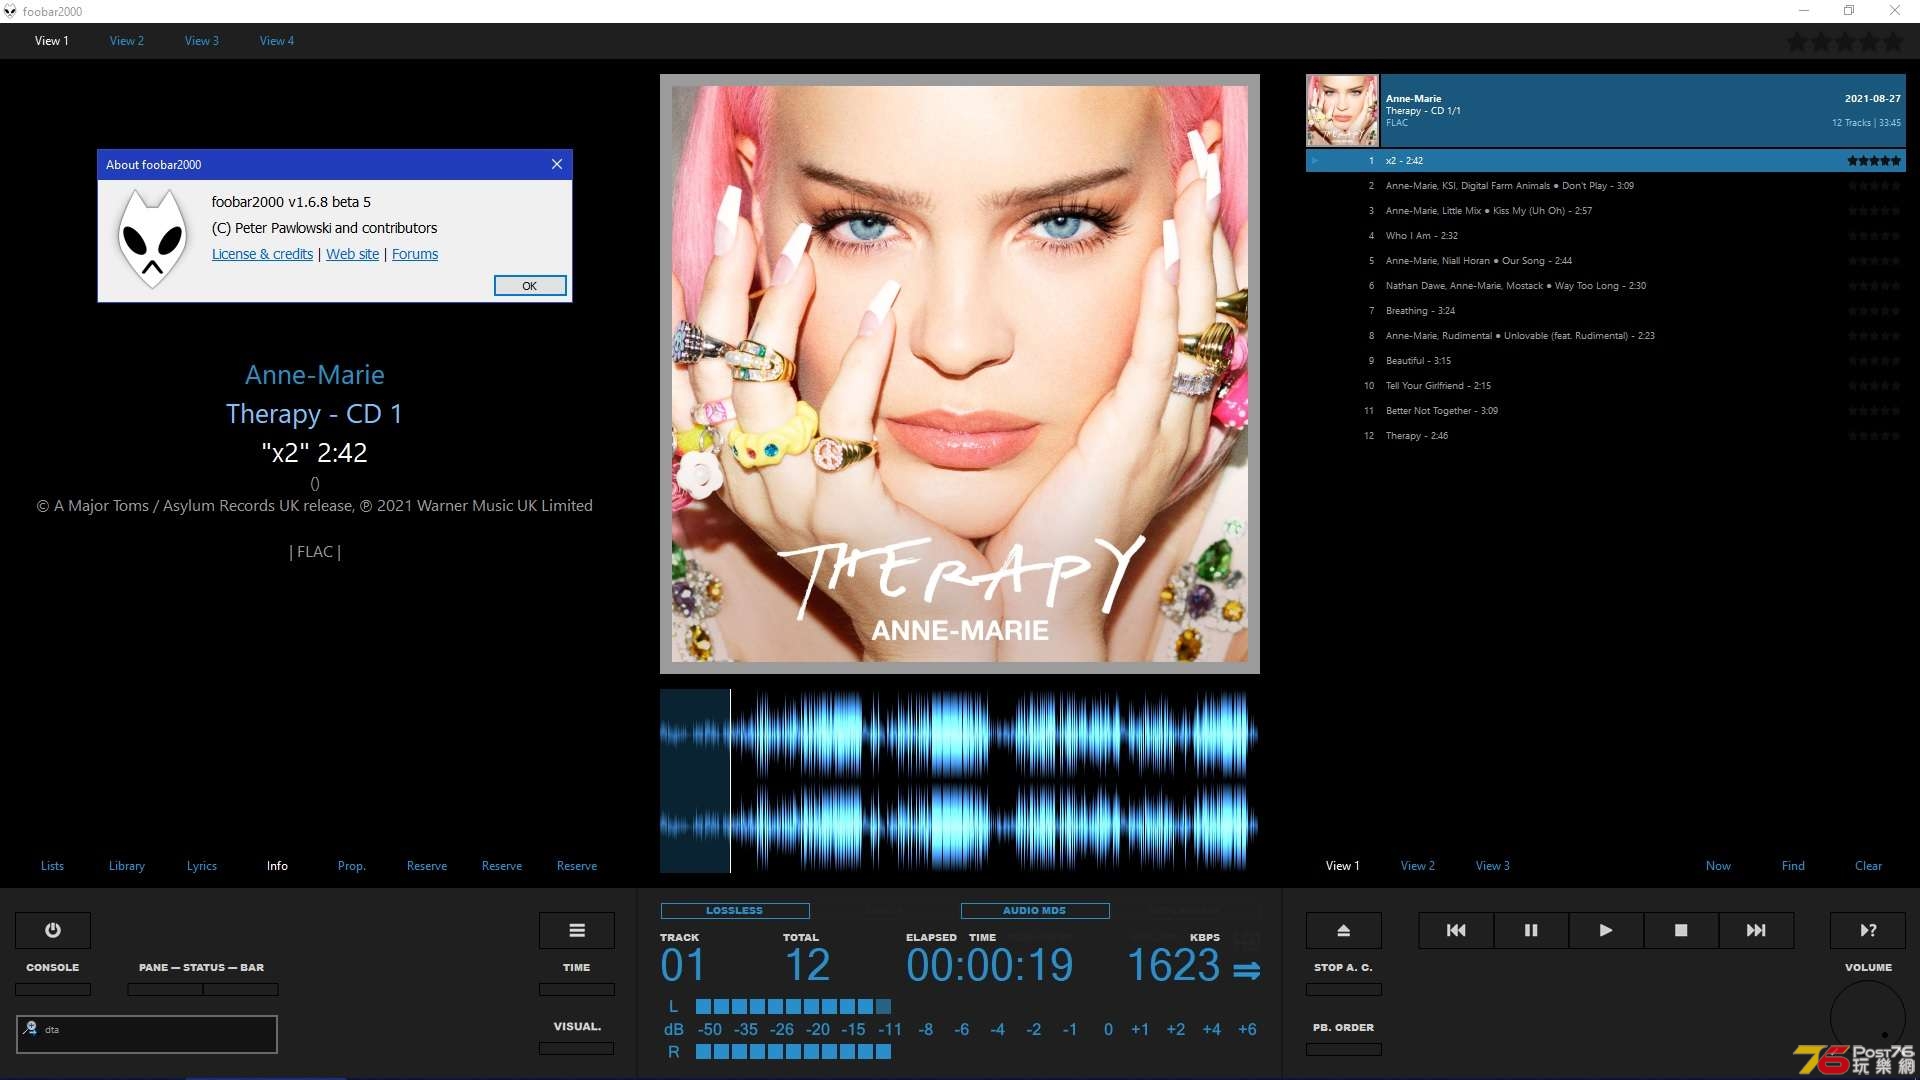1920x1080 pixels.
Task: Rate the track x2 in the playlist row
Action: point(1873,161)
